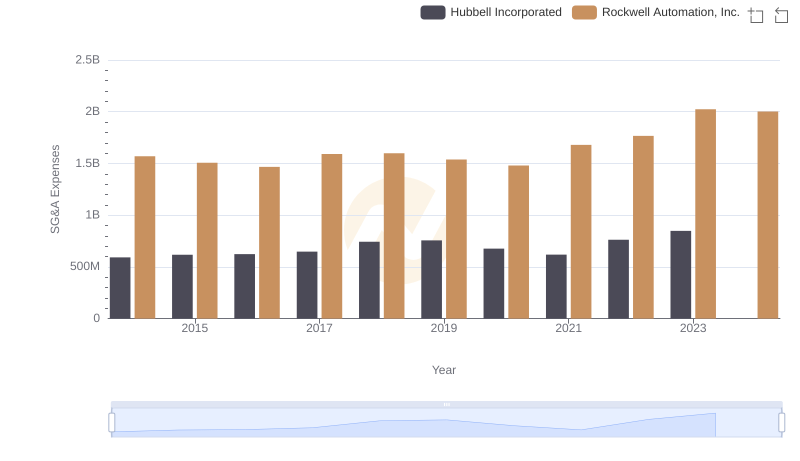Screen dimensions: 800x461
Task: Click the Hubbell bar for 2023
Action: click(681, 275)
